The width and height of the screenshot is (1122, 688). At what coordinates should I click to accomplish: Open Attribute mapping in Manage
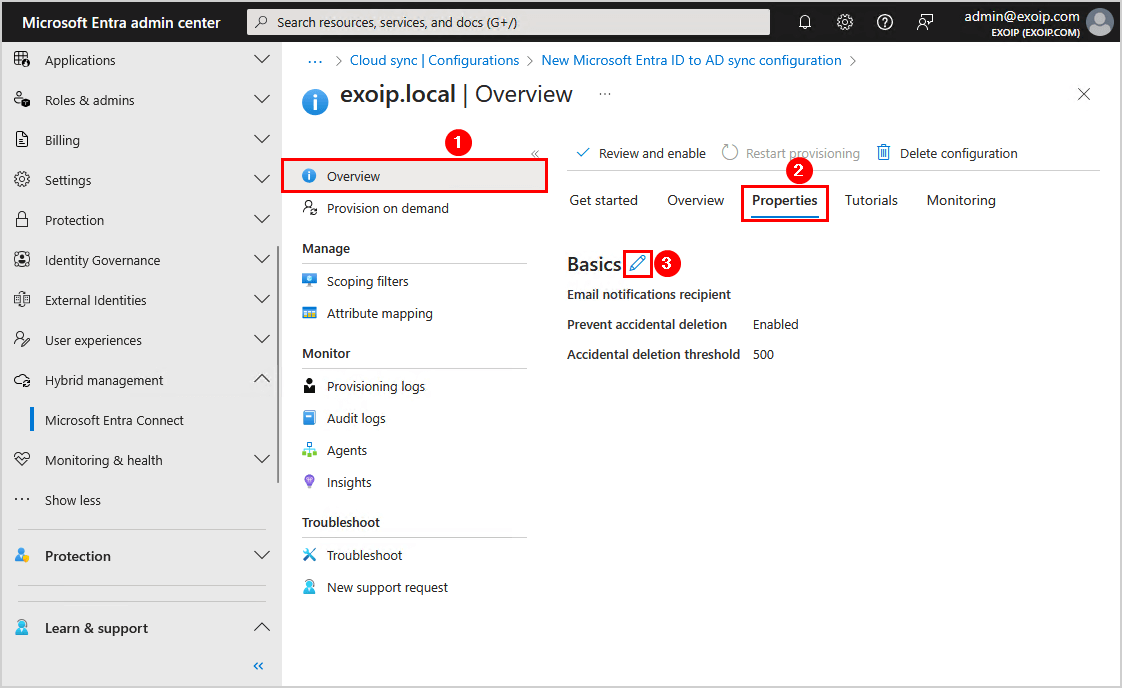click(379, 313)
